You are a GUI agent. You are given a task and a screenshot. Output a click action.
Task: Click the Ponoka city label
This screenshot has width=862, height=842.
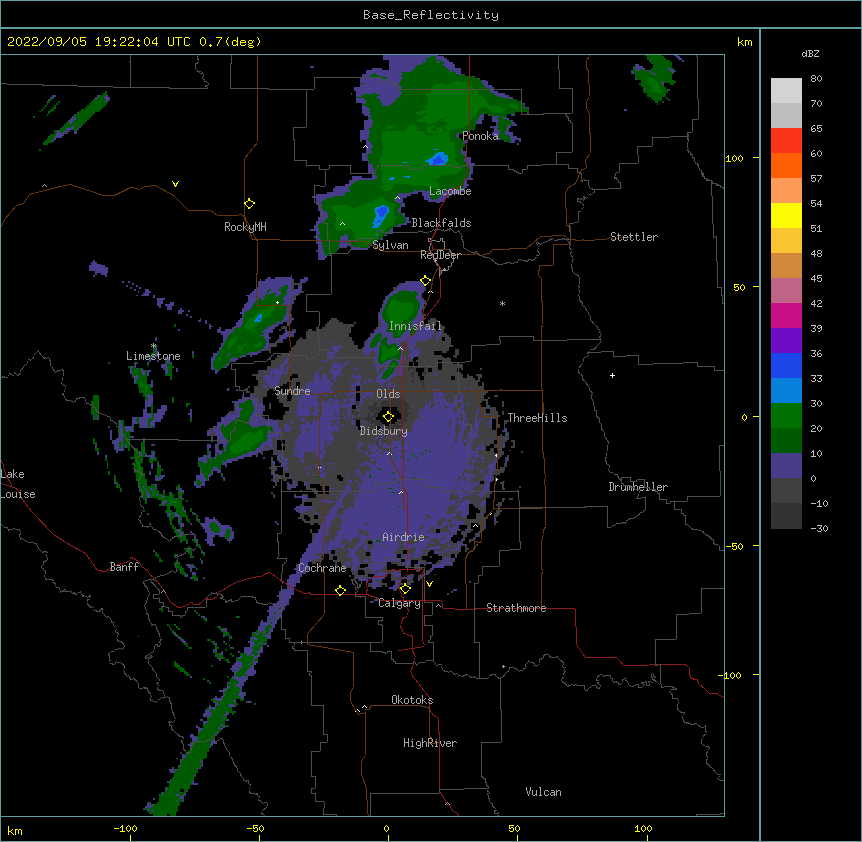coord(480,136)
